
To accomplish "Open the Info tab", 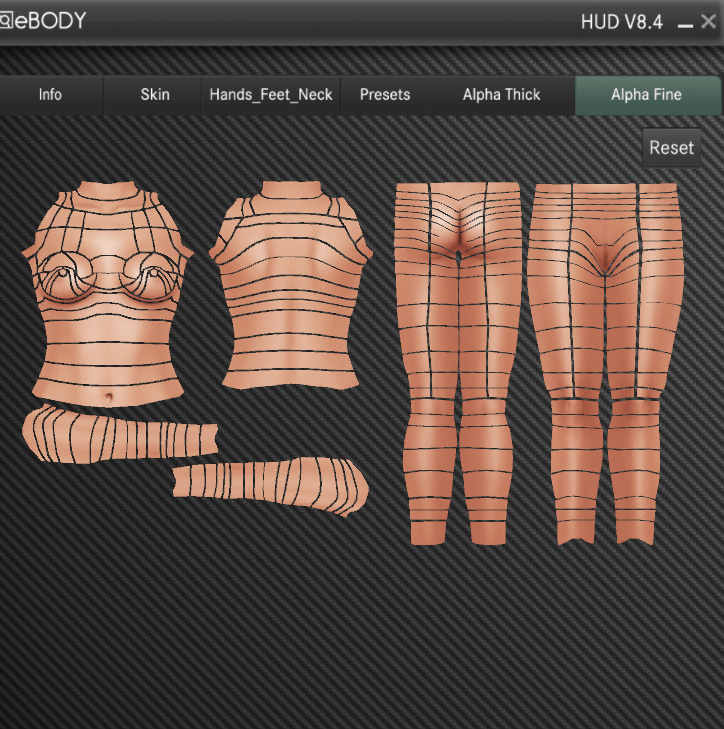I will 50,95.
